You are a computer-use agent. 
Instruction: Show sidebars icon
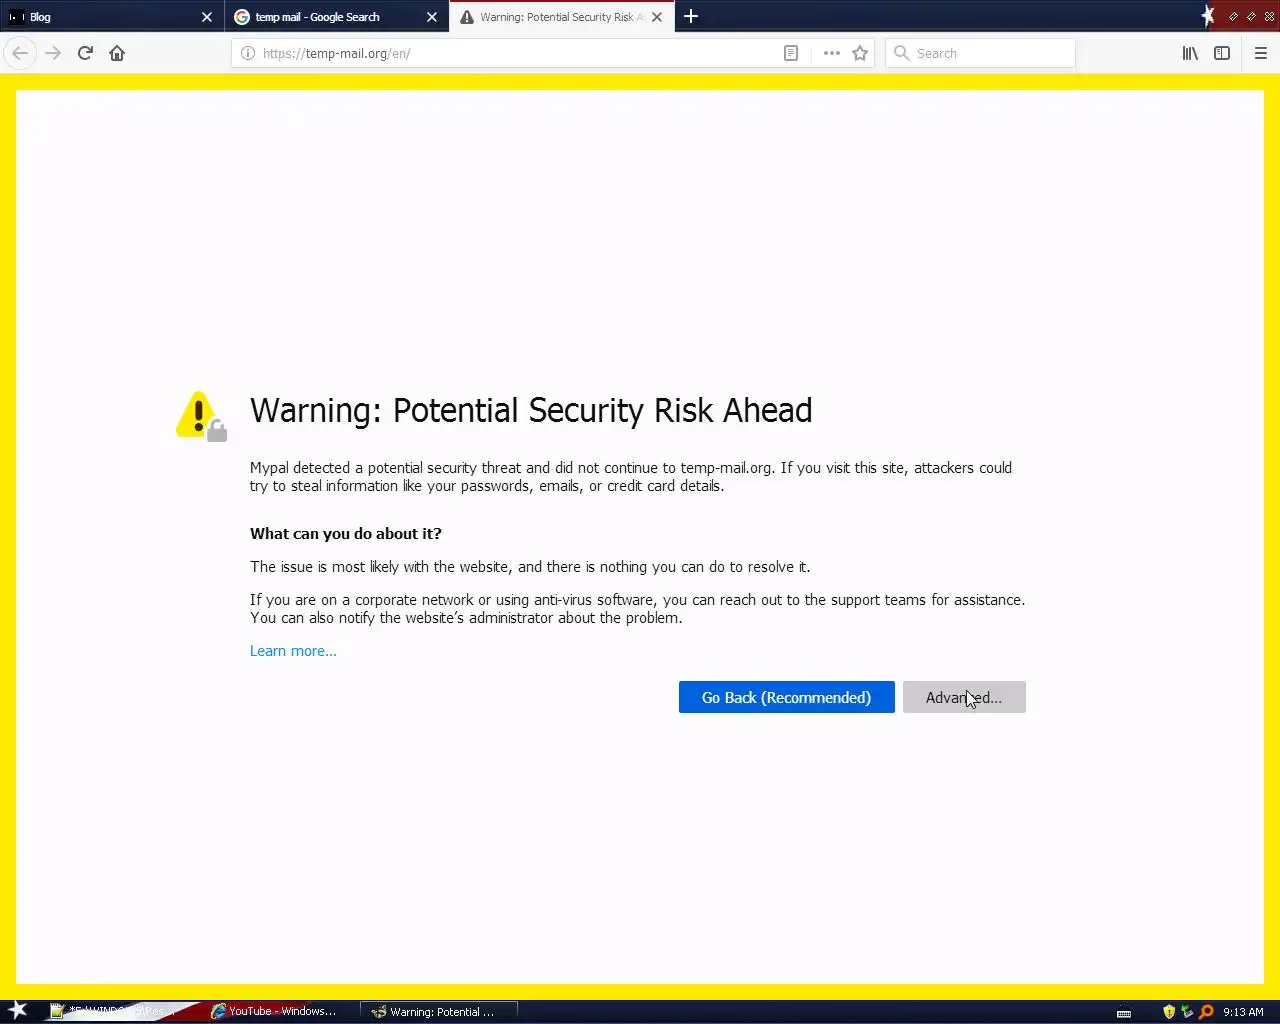1222,53
